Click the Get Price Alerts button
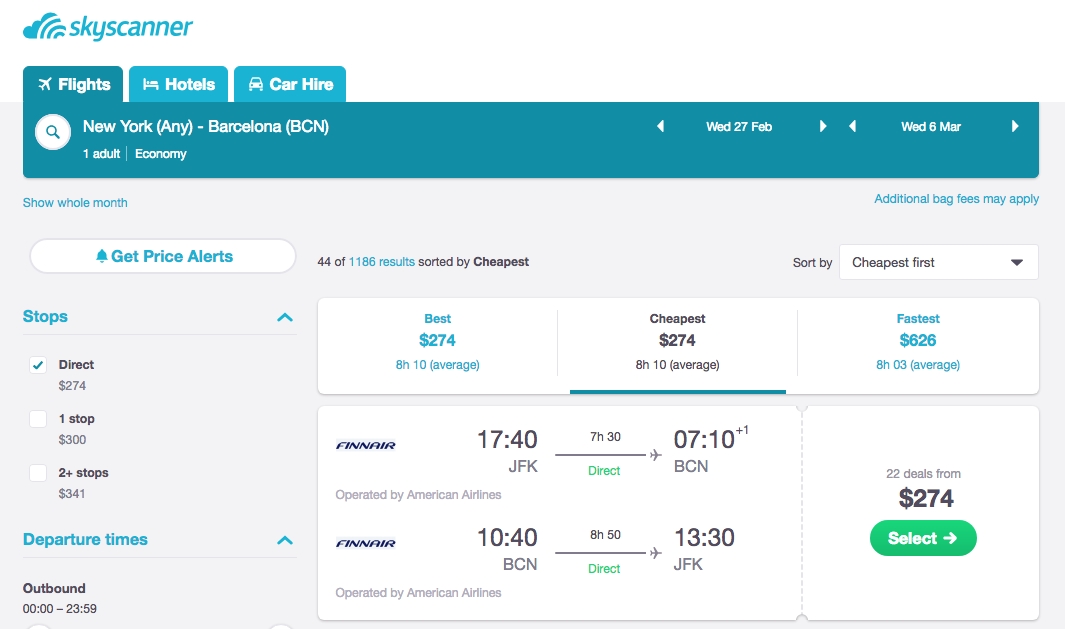This screenshot has height=629, width=1065. 163,256
